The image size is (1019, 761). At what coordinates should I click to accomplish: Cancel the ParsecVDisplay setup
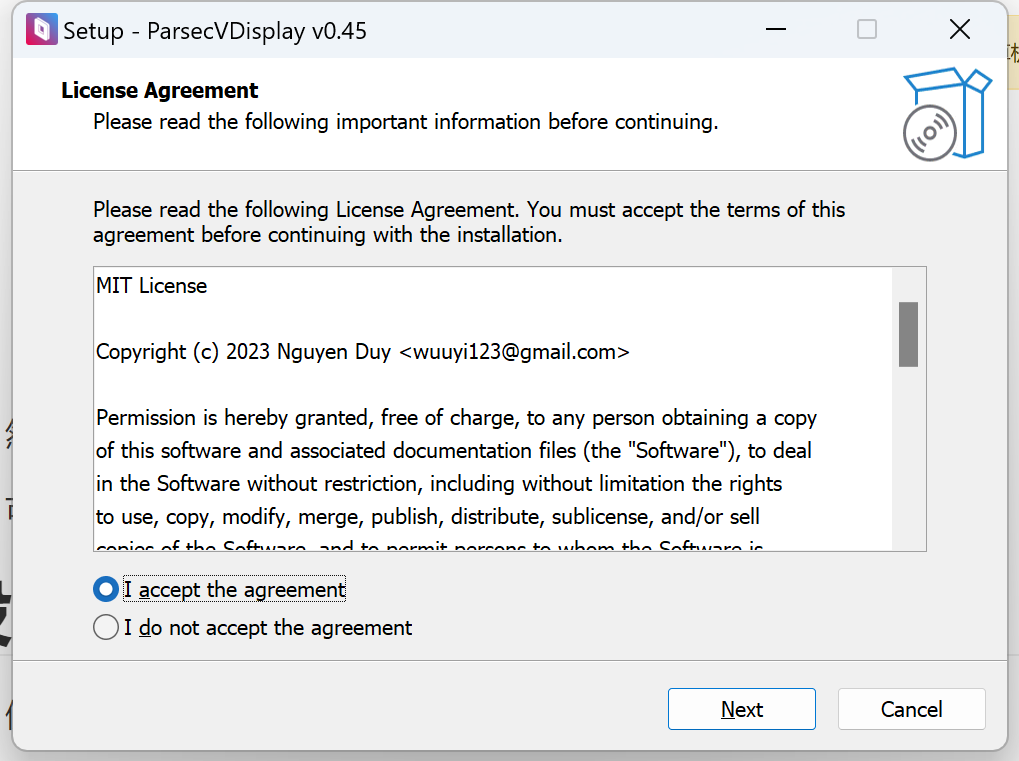pos(912,709)
